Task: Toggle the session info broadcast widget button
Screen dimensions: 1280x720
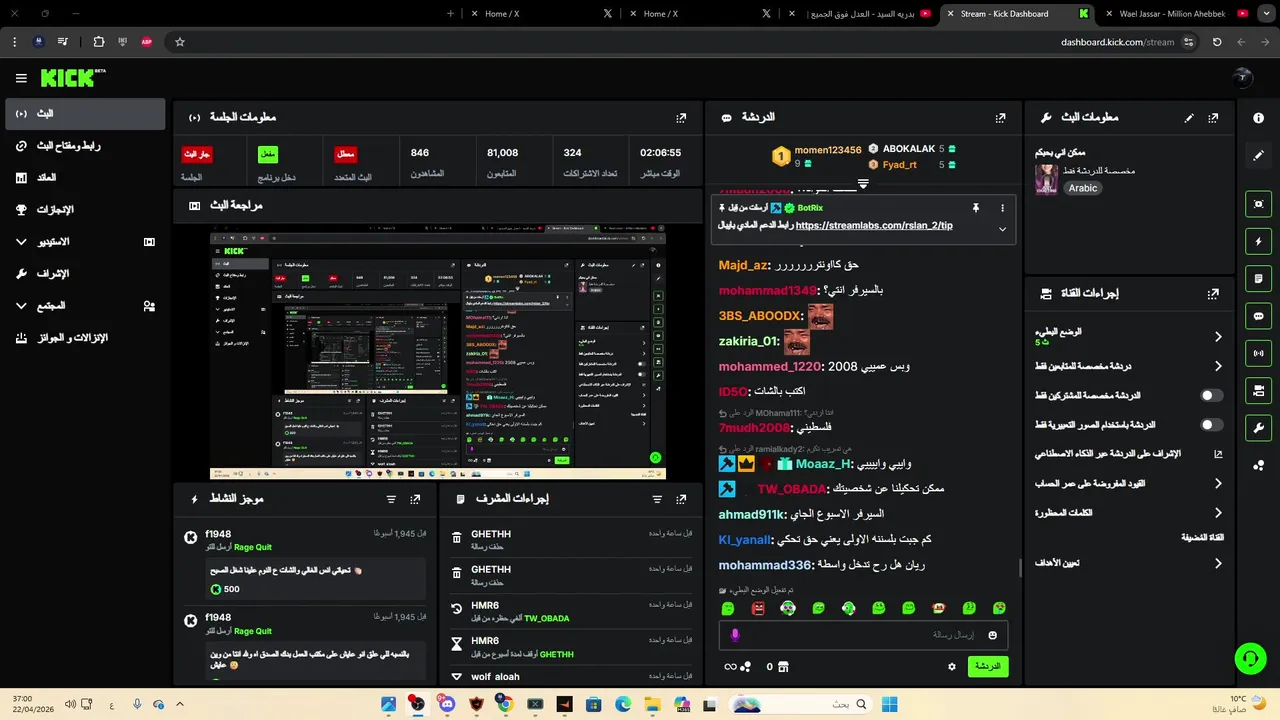Action: [1258, 353]
